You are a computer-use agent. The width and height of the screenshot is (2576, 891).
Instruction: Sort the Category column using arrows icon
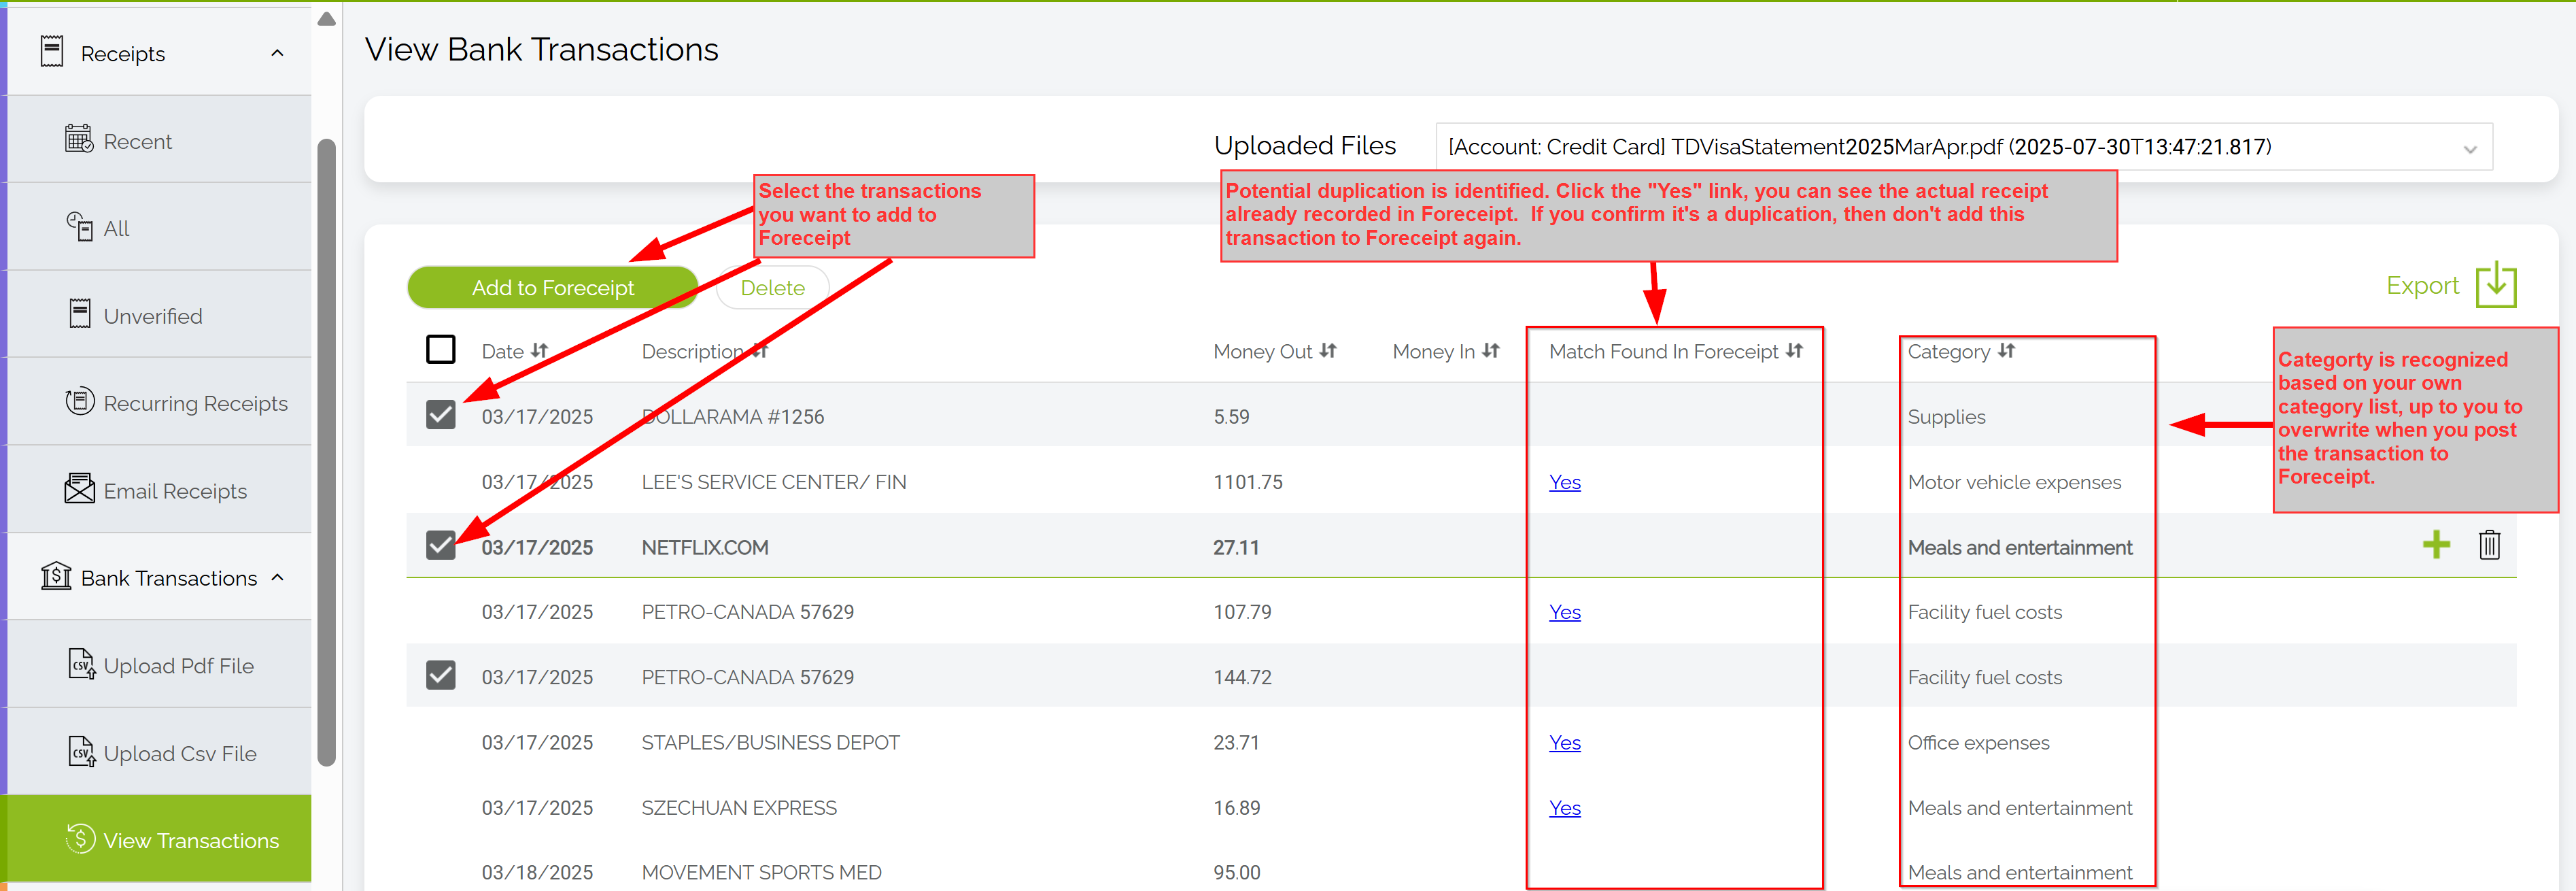2006,351
